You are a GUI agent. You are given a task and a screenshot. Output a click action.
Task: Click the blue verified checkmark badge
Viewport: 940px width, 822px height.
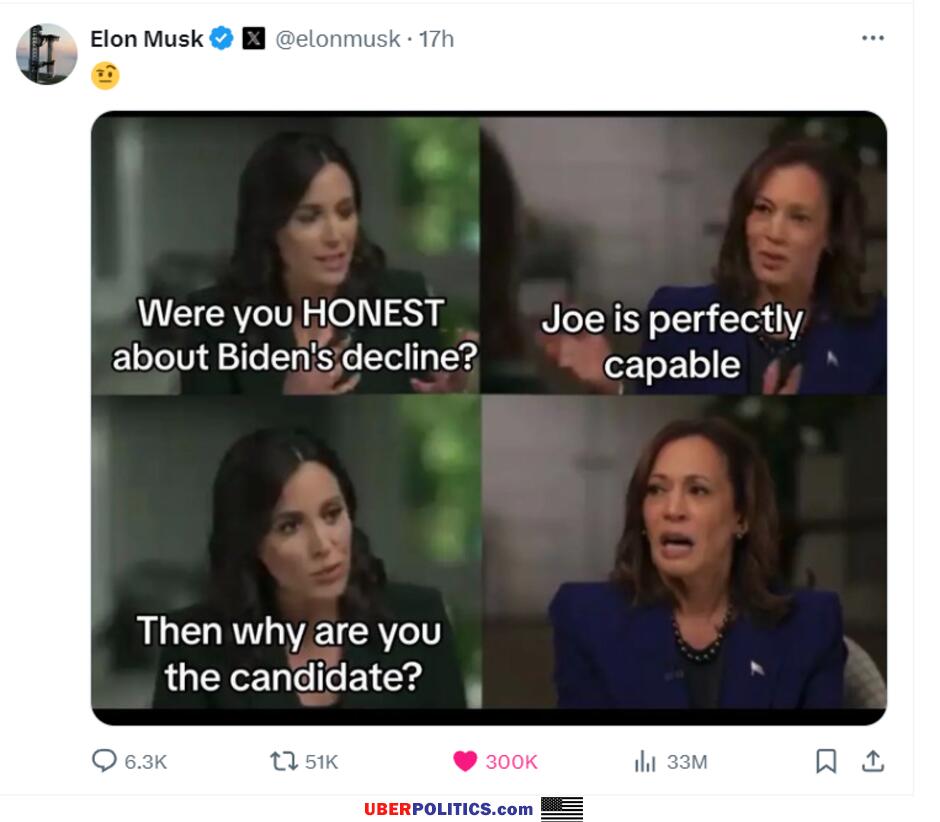(x=222, y=39)
